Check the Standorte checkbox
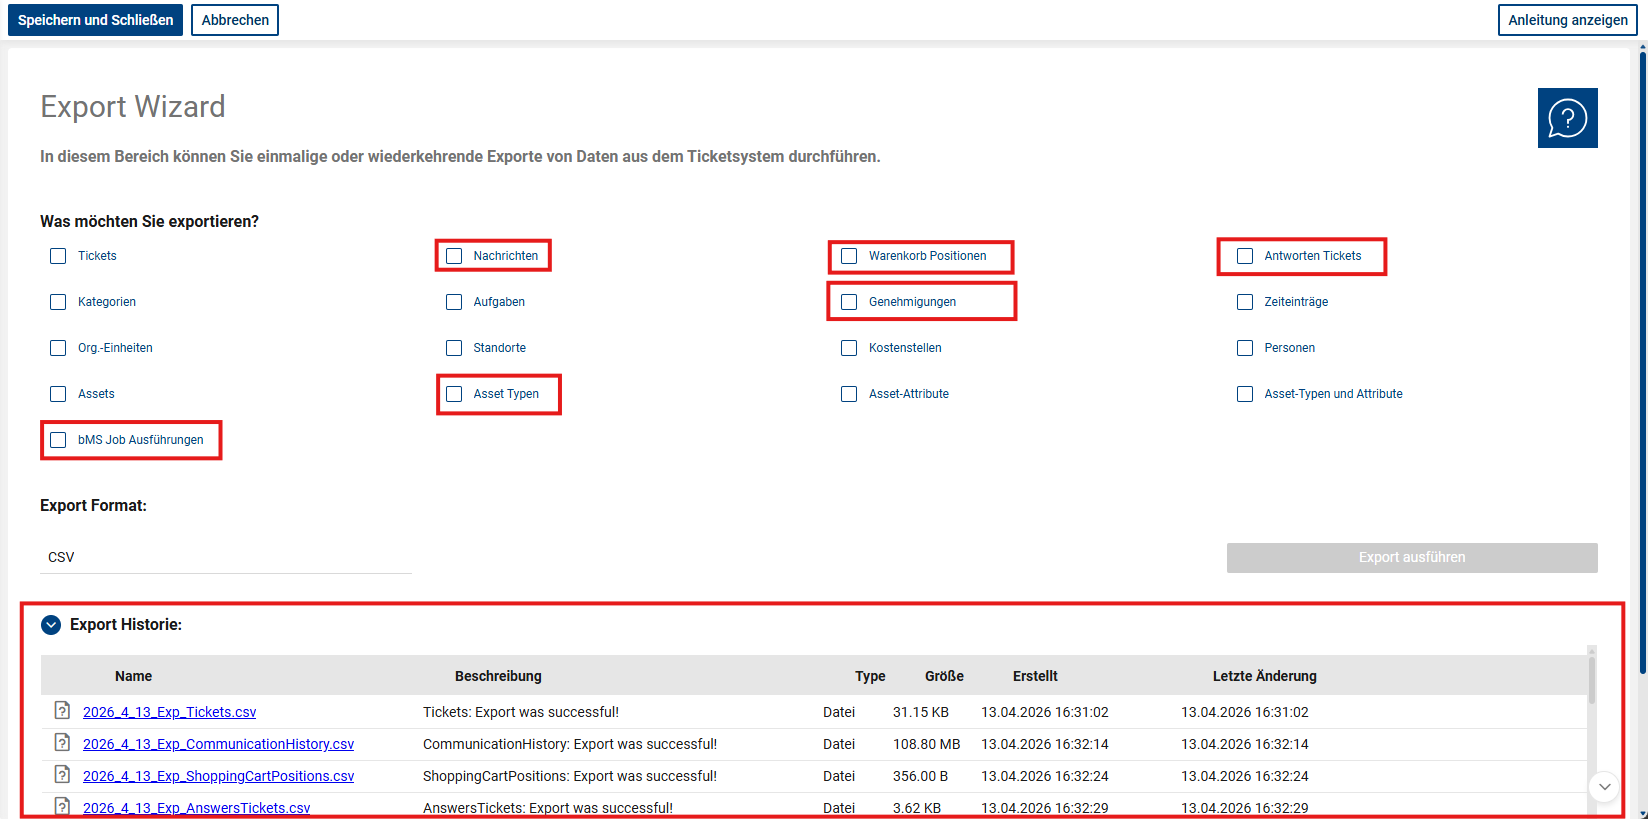The height and width of the screenshot is (819, 1648). [x=454, y=348]
